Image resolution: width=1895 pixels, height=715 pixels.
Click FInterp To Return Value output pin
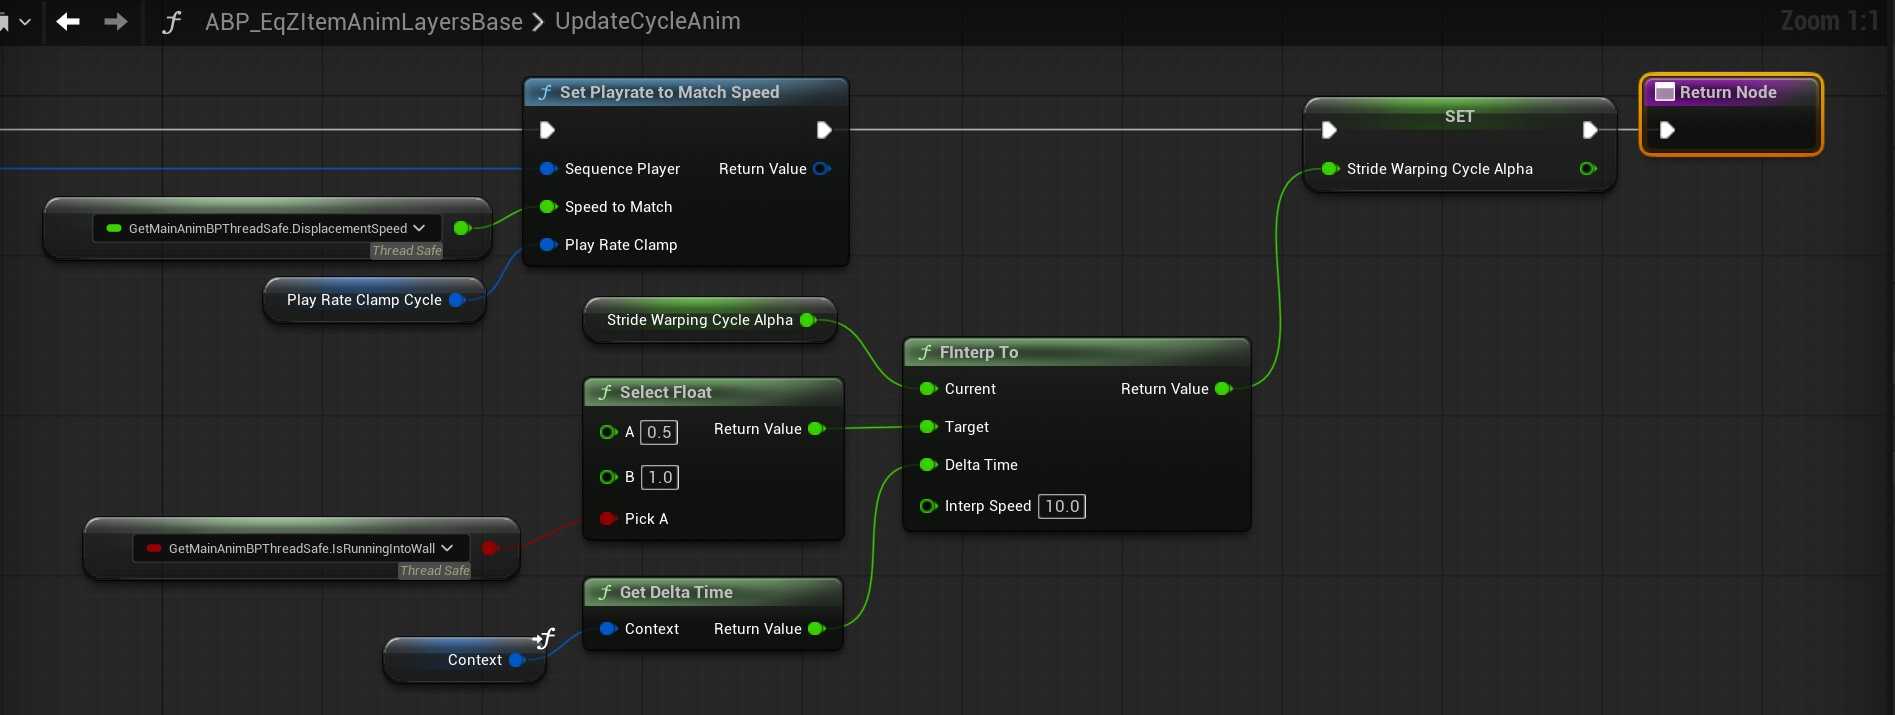pyautogui.click(x=1223, y=389)
